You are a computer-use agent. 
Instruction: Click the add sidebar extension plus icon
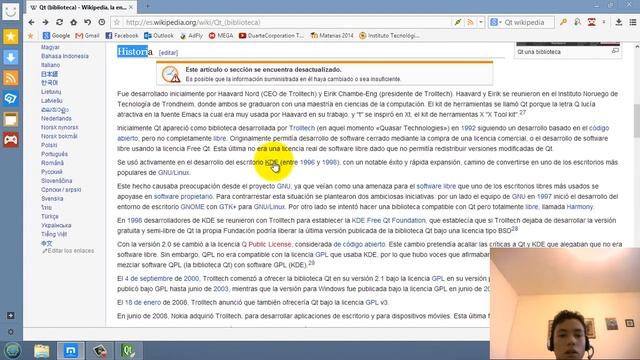click(11, 316)
